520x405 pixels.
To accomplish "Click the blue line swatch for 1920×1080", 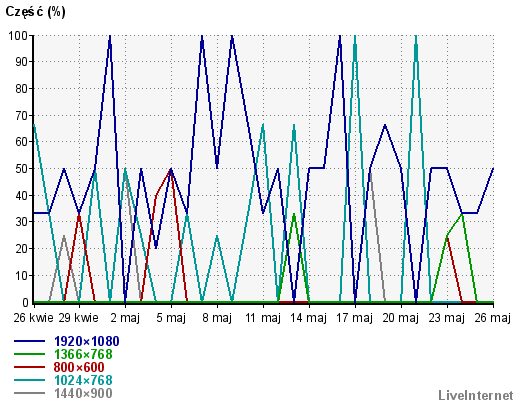I will coord(29,341).
